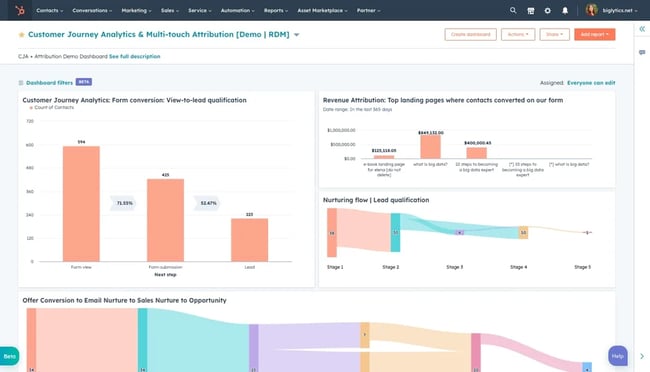The width and height of the screenshot is (650, 372).
Task: Open the Service menu
Action: (x=199, y=10)
